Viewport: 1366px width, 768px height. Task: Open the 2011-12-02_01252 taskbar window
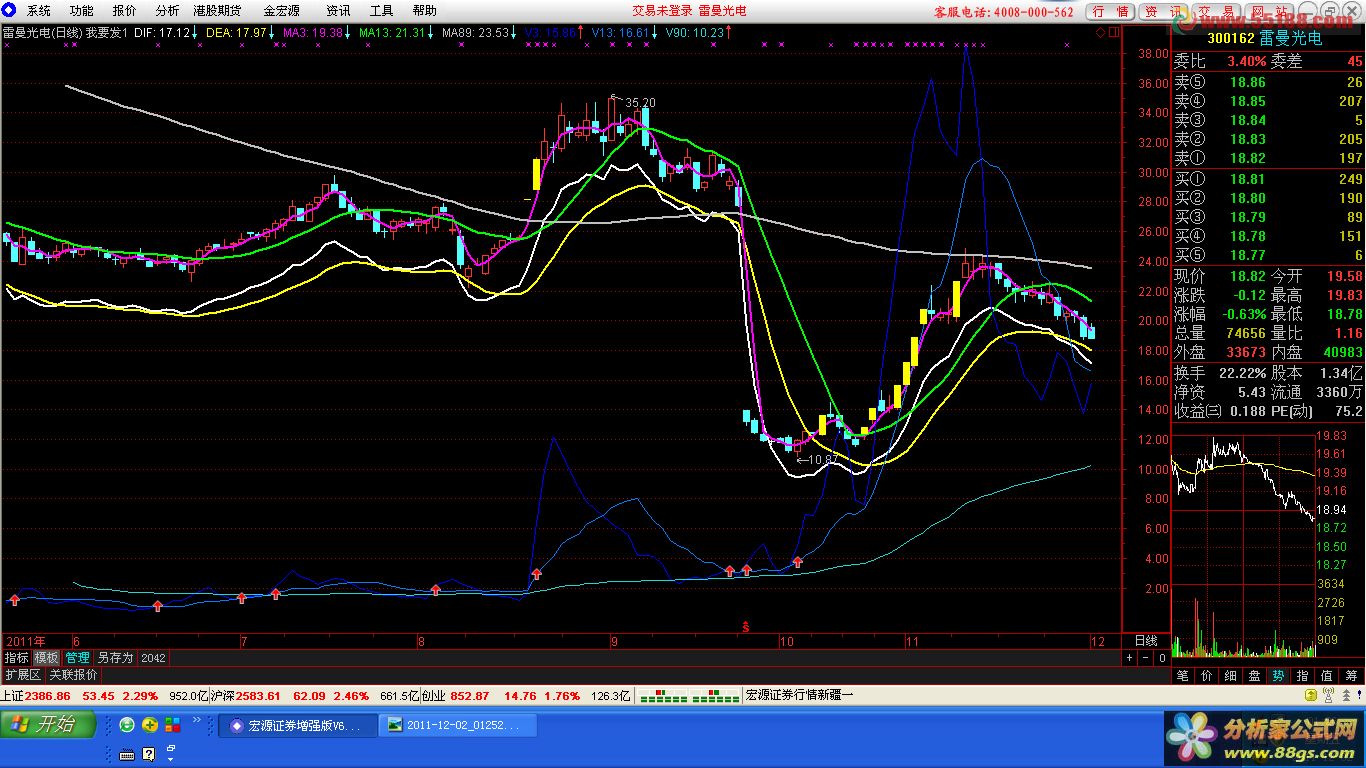(458, 726)
